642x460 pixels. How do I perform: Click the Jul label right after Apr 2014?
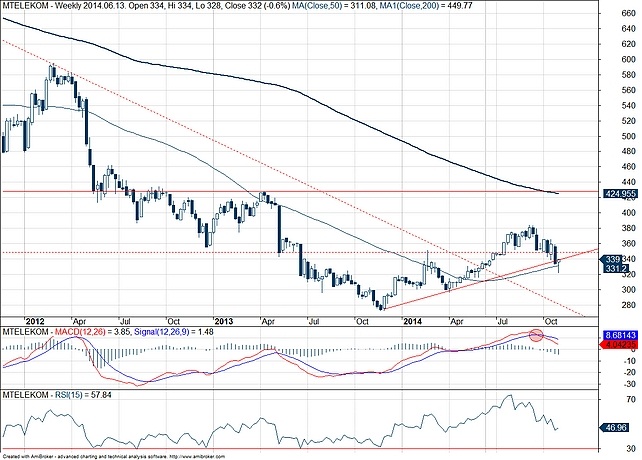pyautogui.click(x=504, y=322)
